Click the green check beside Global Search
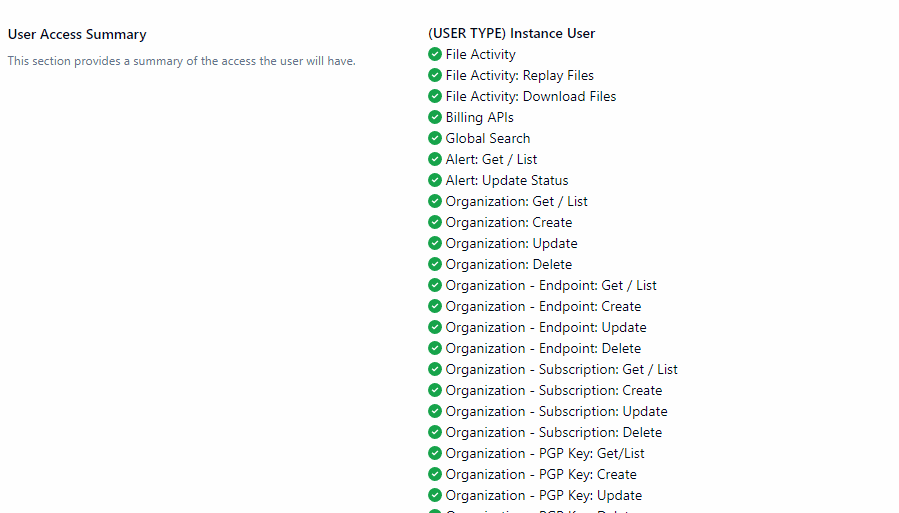Viewport: 899px width, 513px height. click(435, 138)
